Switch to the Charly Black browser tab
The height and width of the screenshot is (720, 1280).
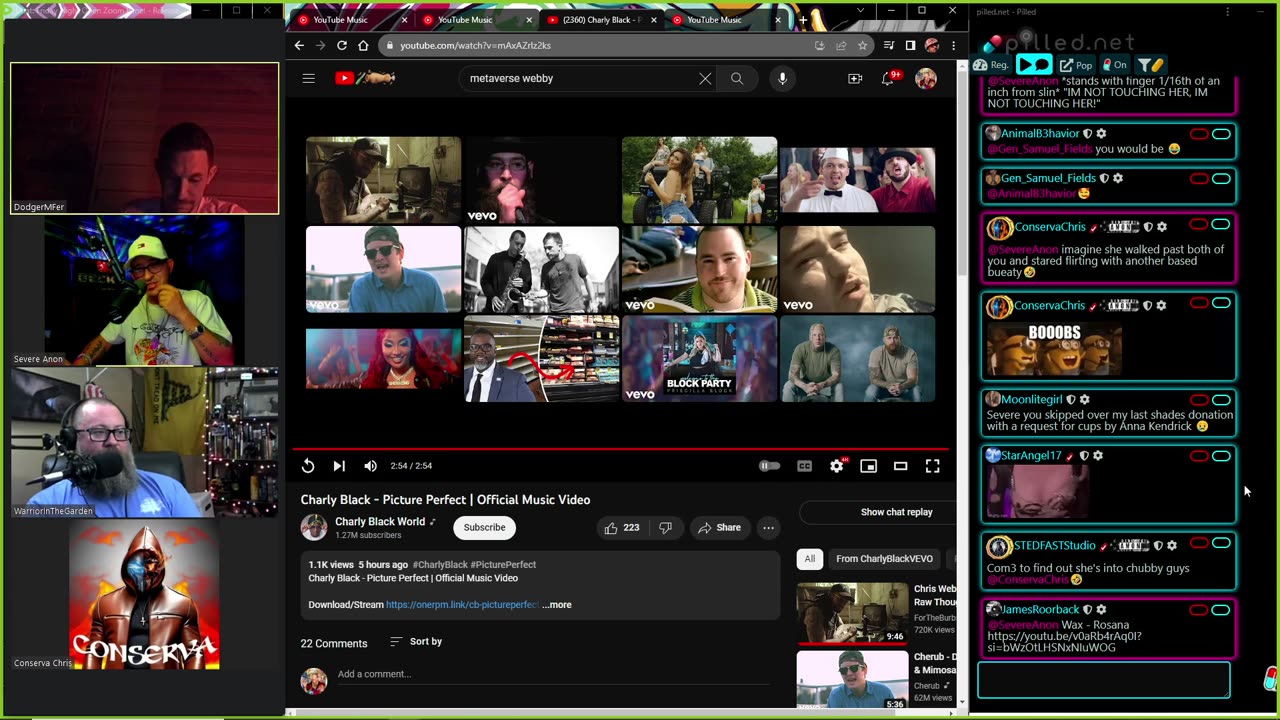595,20
